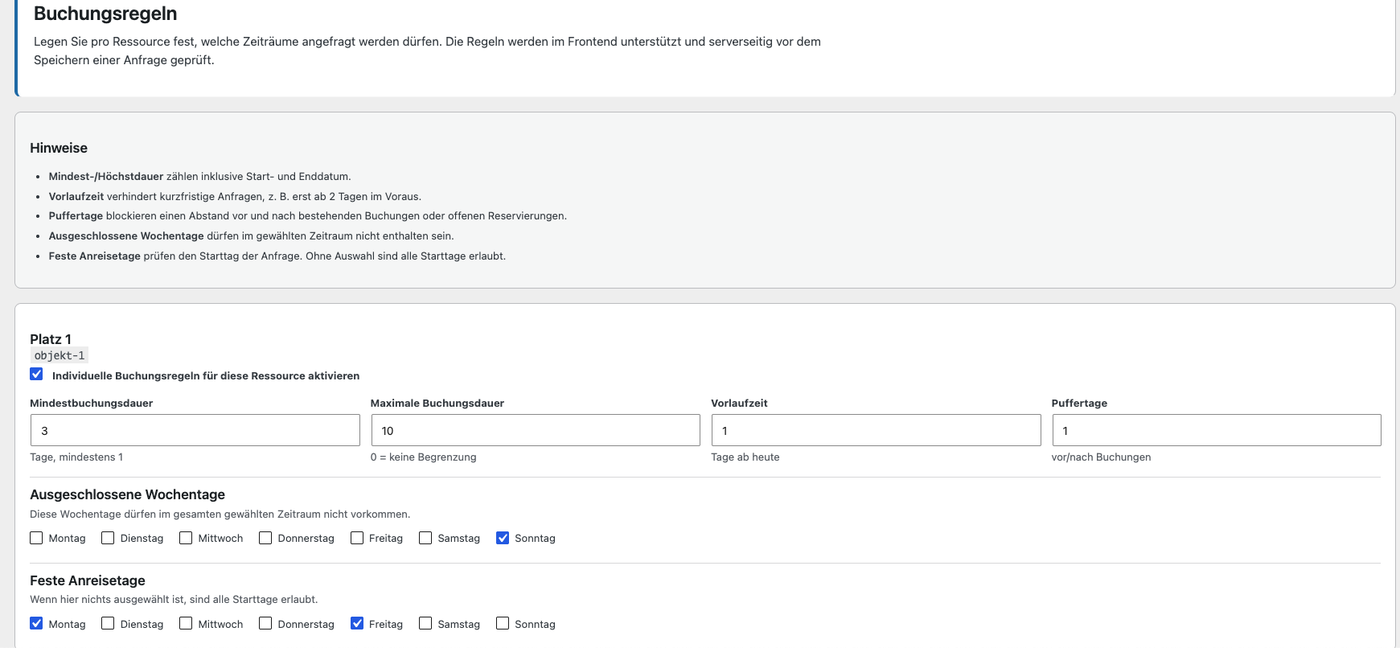The image size is (1400, 648).
Task: Check Mittwoch under Feste Anreisetage
Action: click(186, 623)
